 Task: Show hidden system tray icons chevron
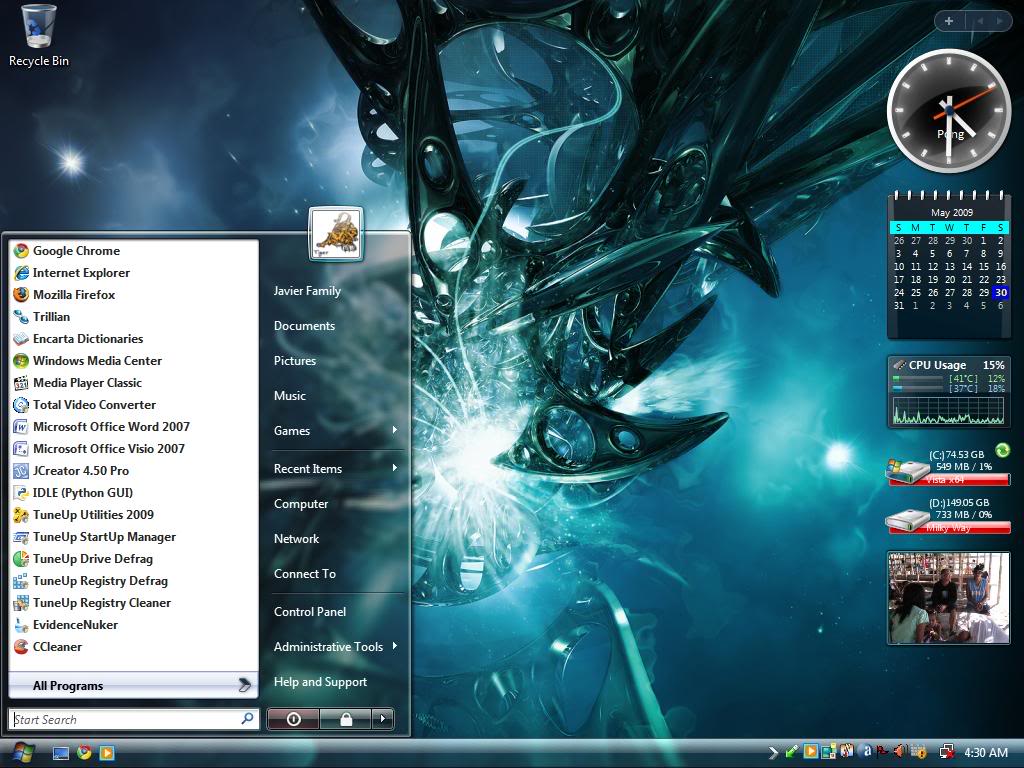point(774,752)
